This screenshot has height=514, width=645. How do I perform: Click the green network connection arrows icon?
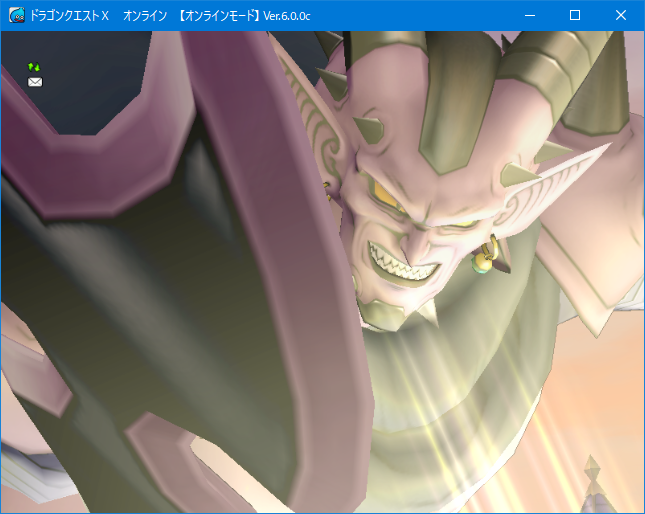[34, 67]
